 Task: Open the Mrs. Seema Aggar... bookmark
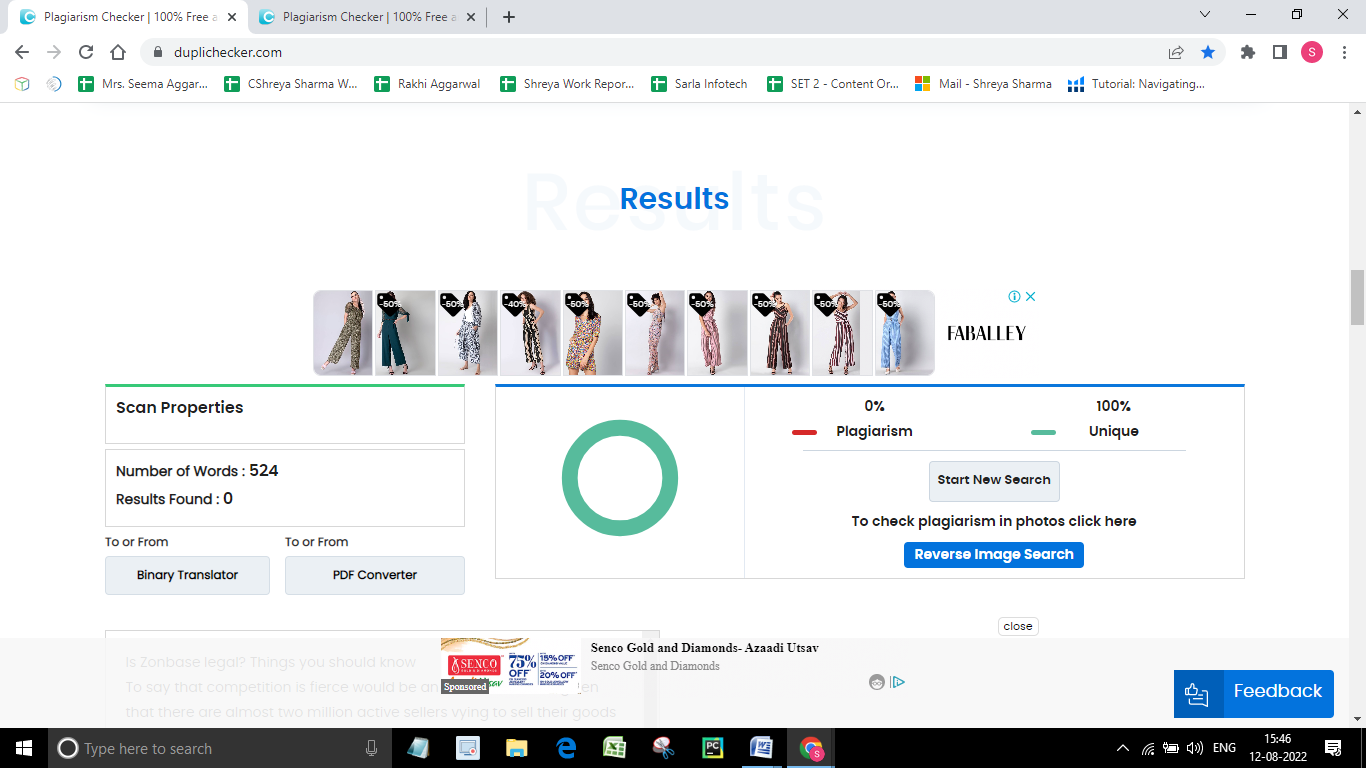click(144, 84)
